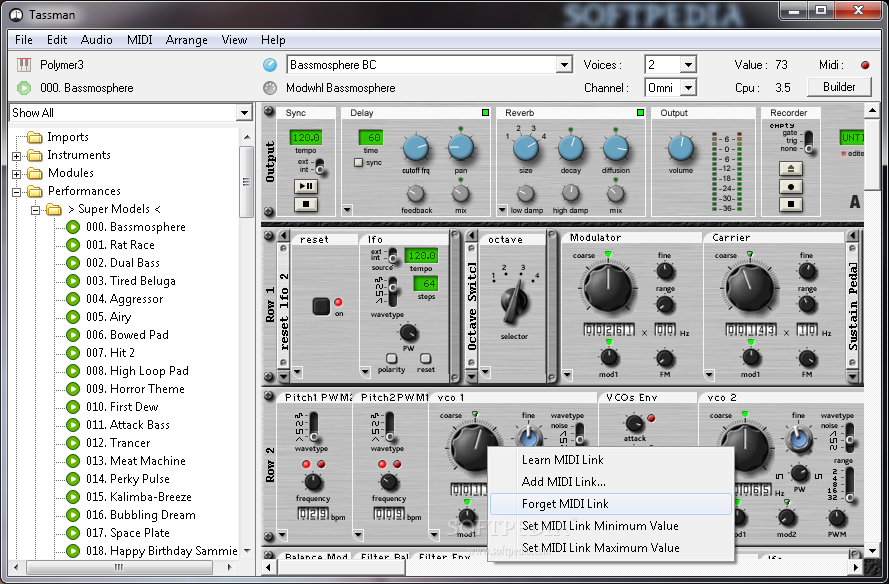This screenshot has width=889, height=584.
Task: Open the Bassmosphere BC preset dropdown
Action: click(564, 65)
